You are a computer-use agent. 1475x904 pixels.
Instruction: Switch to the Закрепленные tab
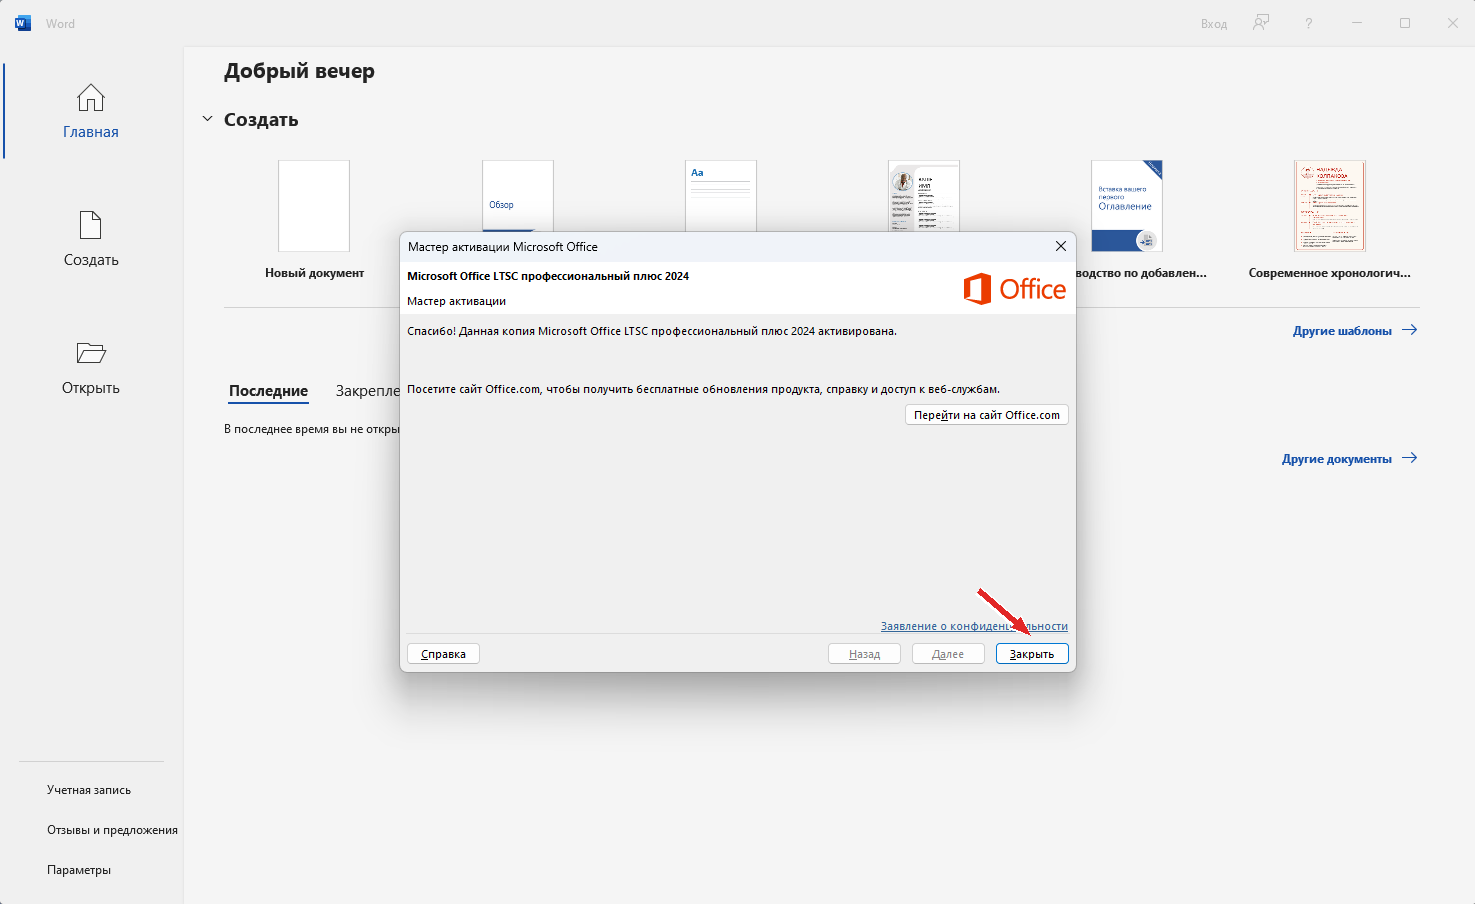click(367, 391)
